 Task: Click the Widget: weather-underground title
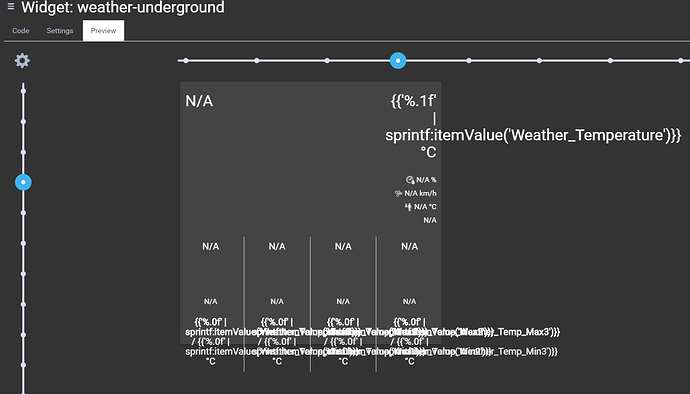[123, 7]
